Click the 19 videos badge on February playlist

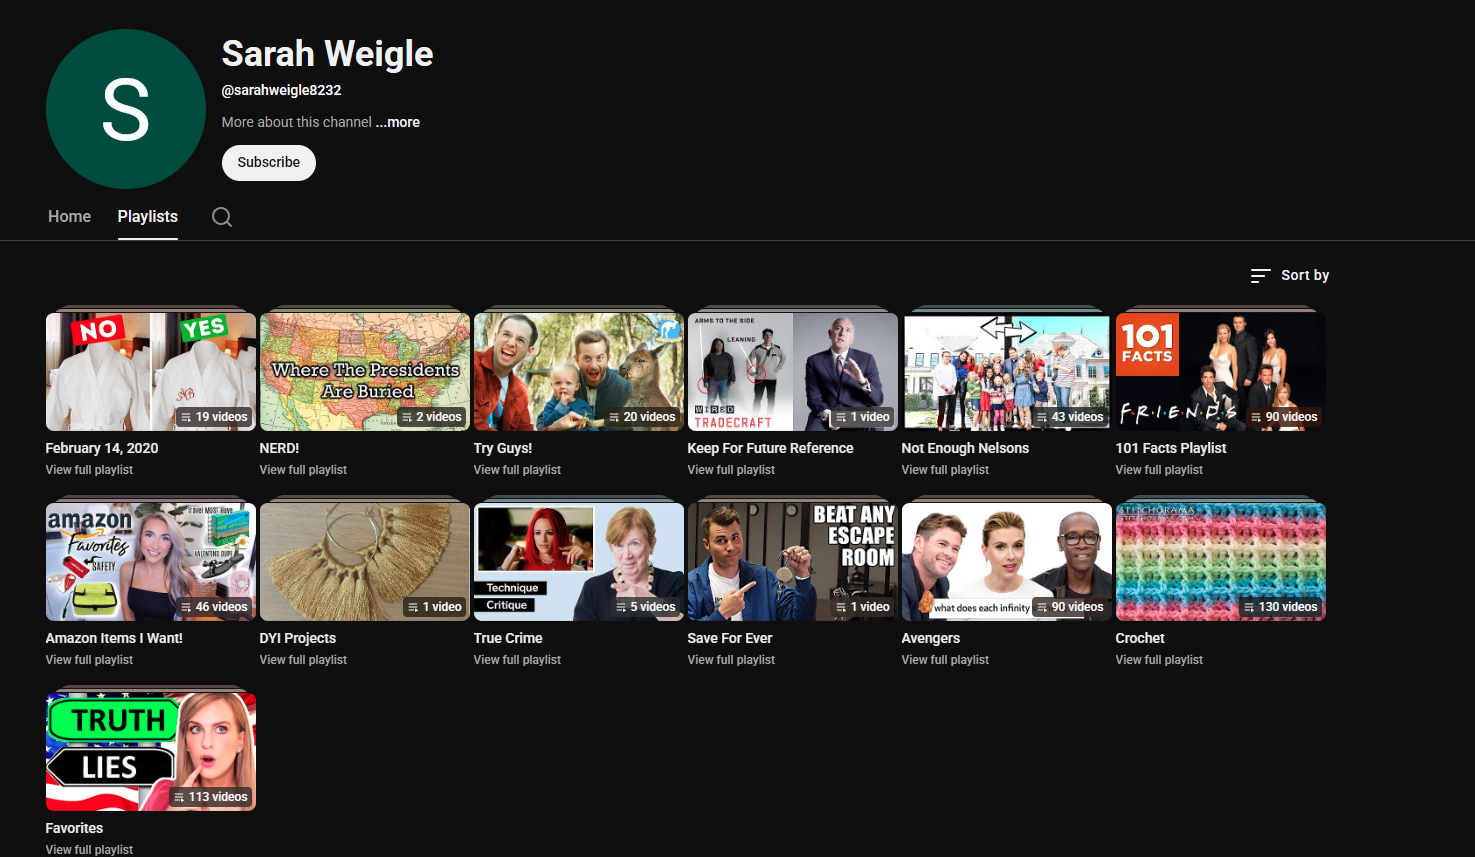(x=214, y=417)
